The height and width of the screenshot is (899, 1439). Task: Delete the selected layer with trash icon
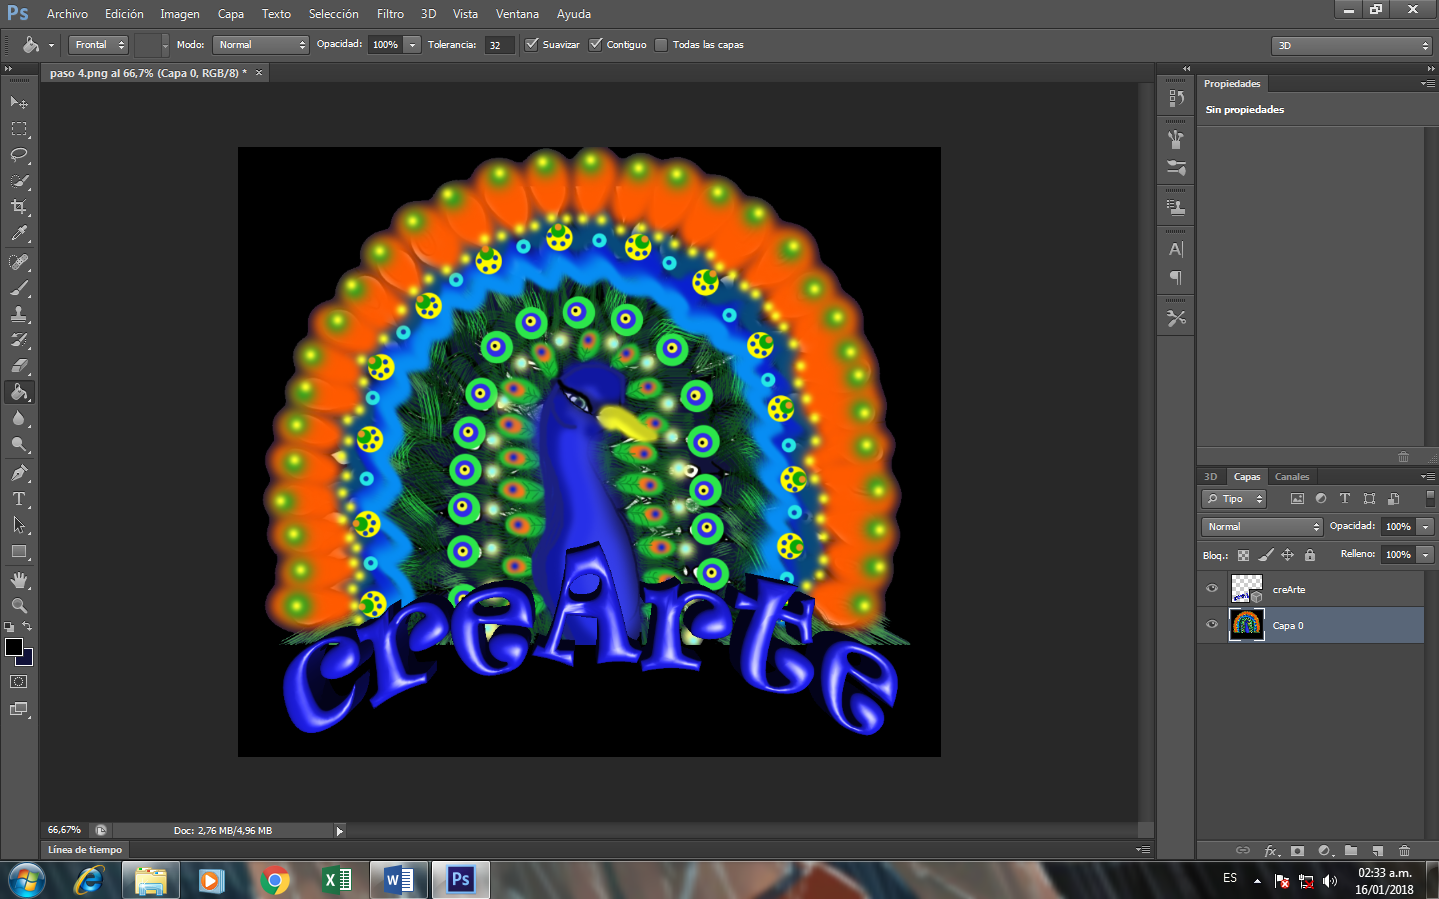tap(1404, 851)
